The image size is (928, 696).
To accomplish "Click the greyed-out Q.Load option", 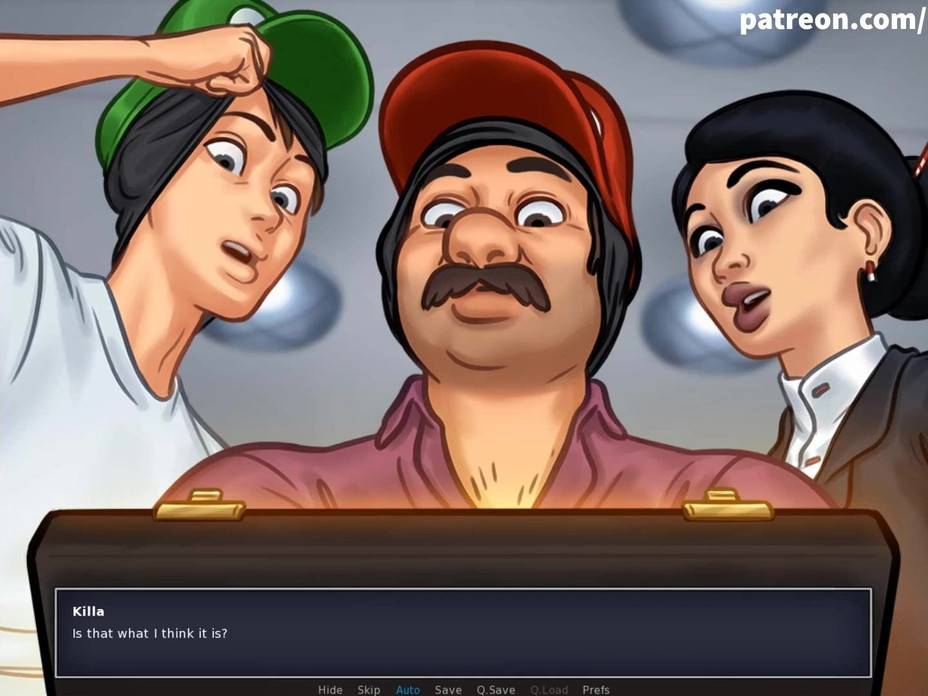I will 549,690.
